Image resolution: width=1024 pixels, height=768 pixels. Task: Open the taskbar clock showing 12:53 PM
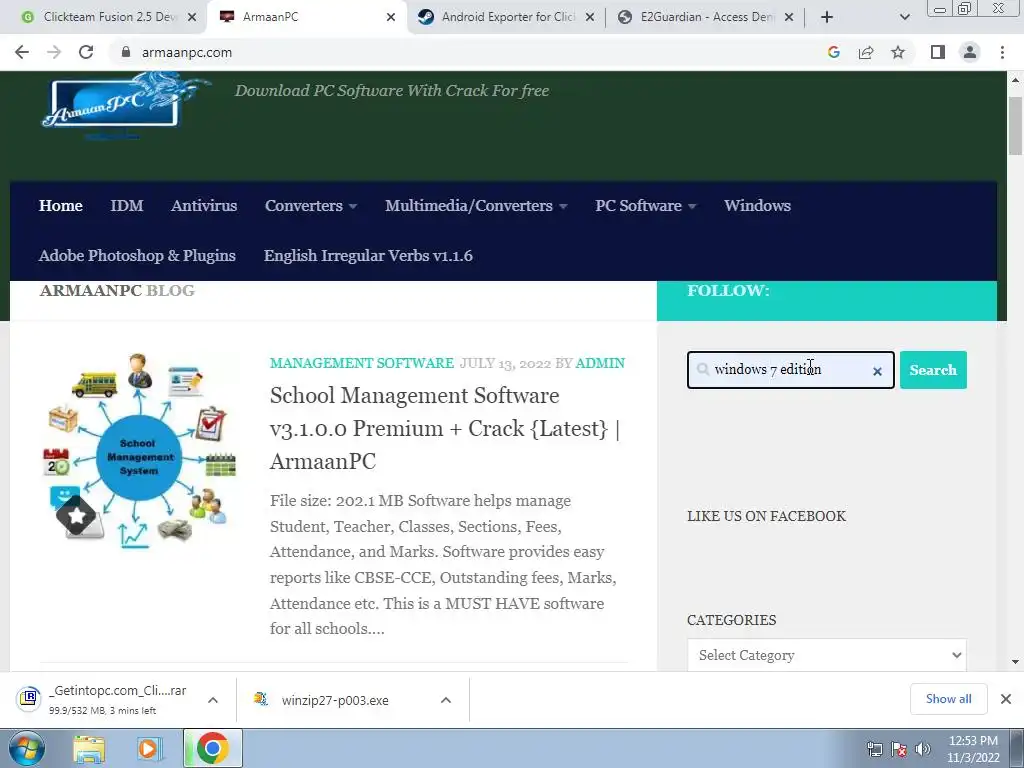click(x=973, y=749)
